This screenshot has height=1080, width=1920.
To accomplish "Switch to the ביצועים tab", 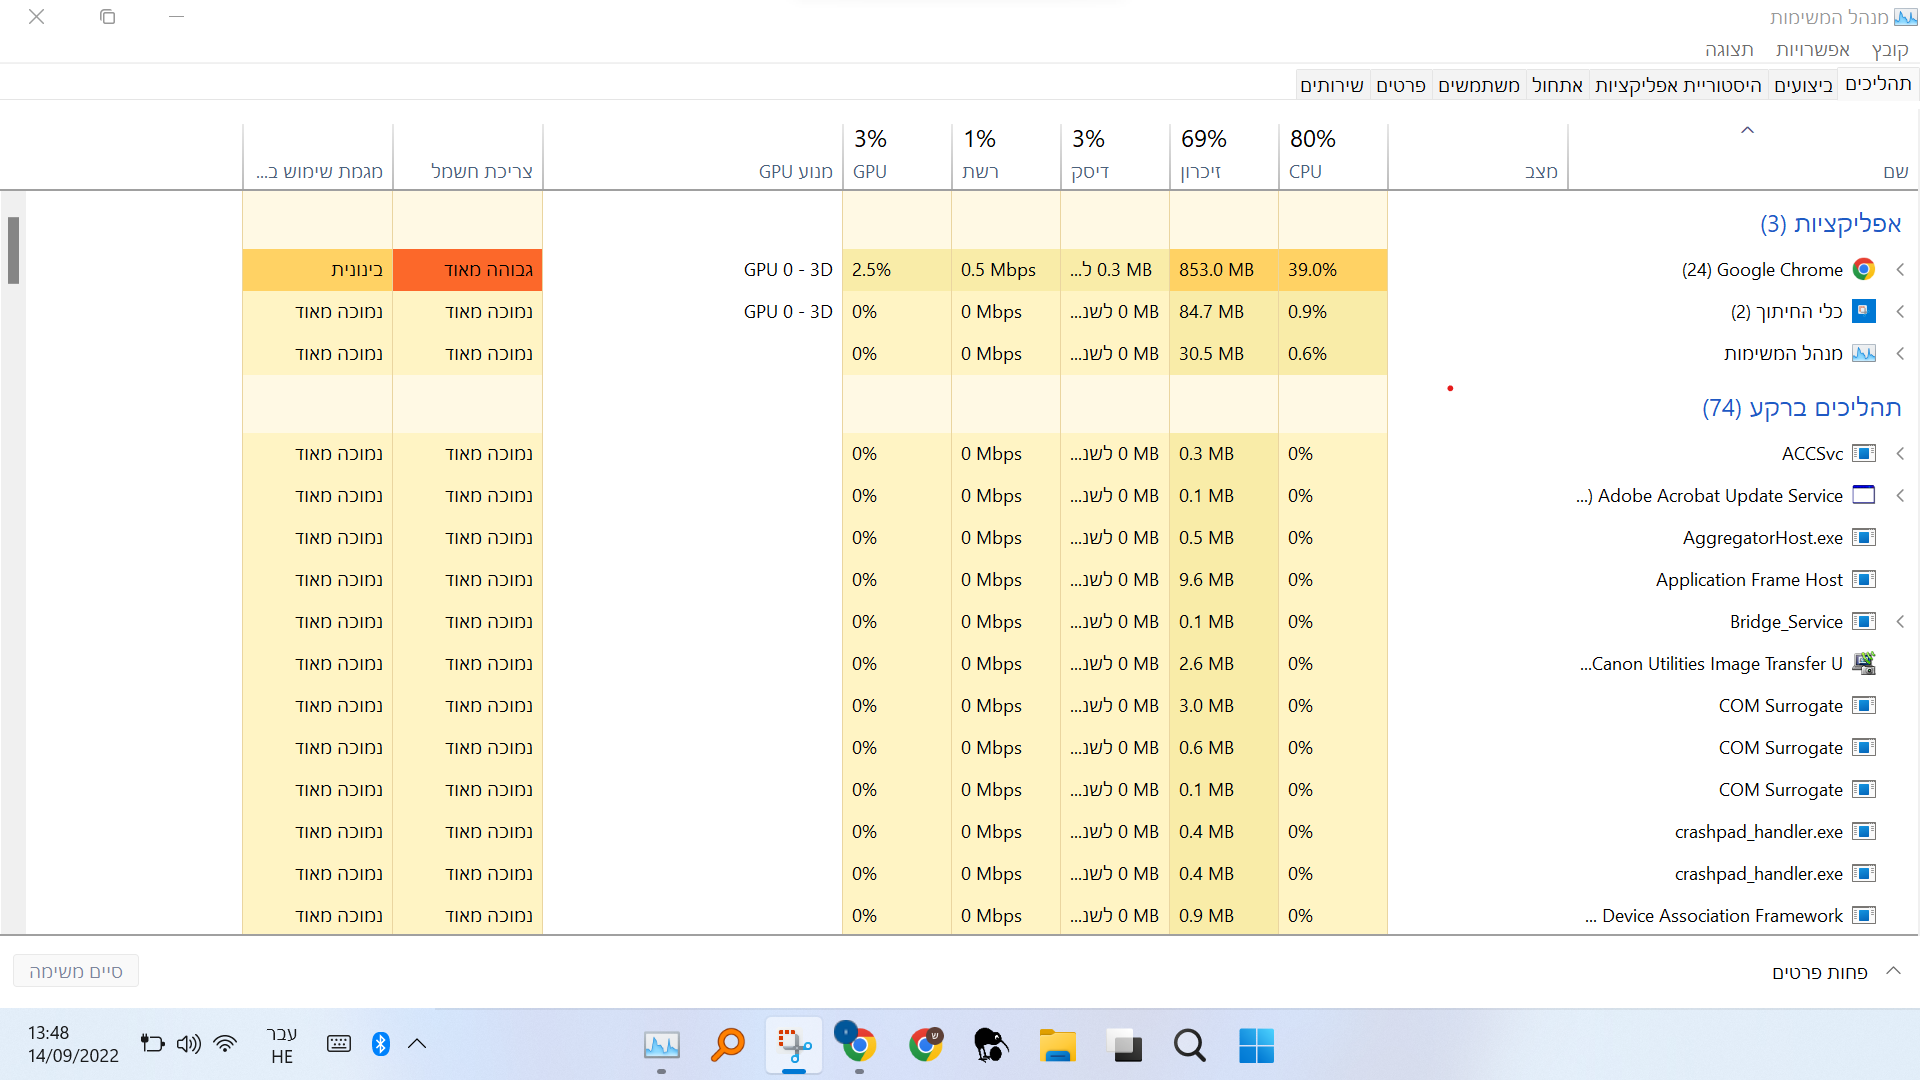I will [x=1803, y=85].
